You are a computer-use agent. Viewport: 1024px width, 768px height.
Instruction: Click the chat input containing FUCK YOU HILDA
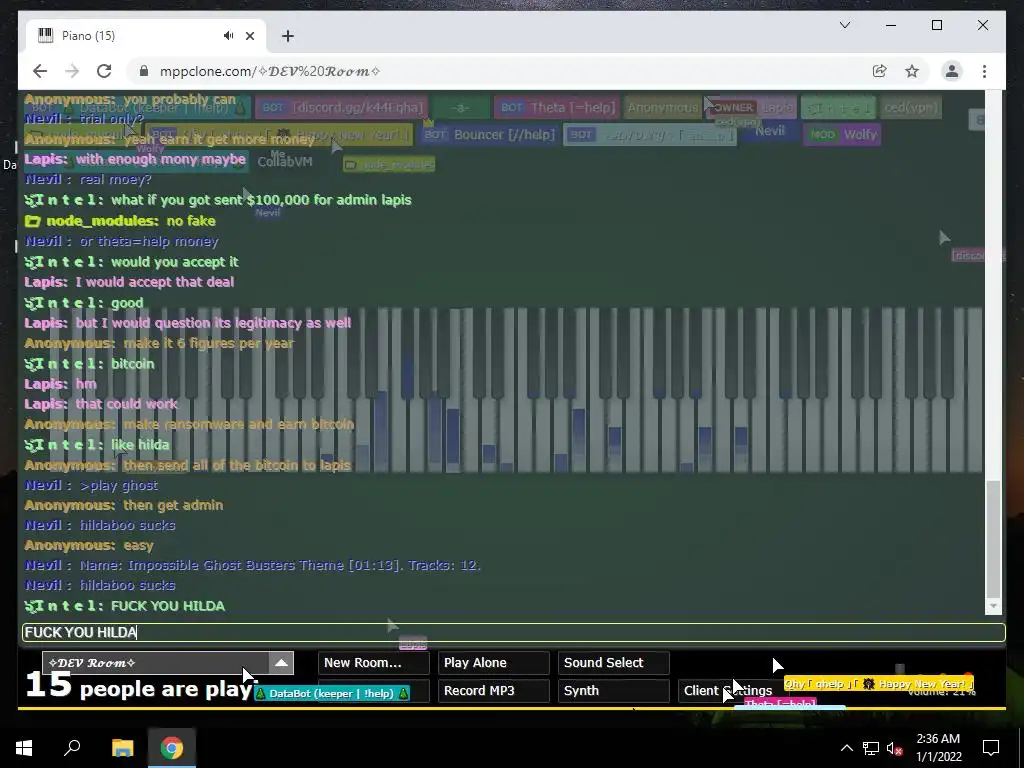(x=514, y=632)
